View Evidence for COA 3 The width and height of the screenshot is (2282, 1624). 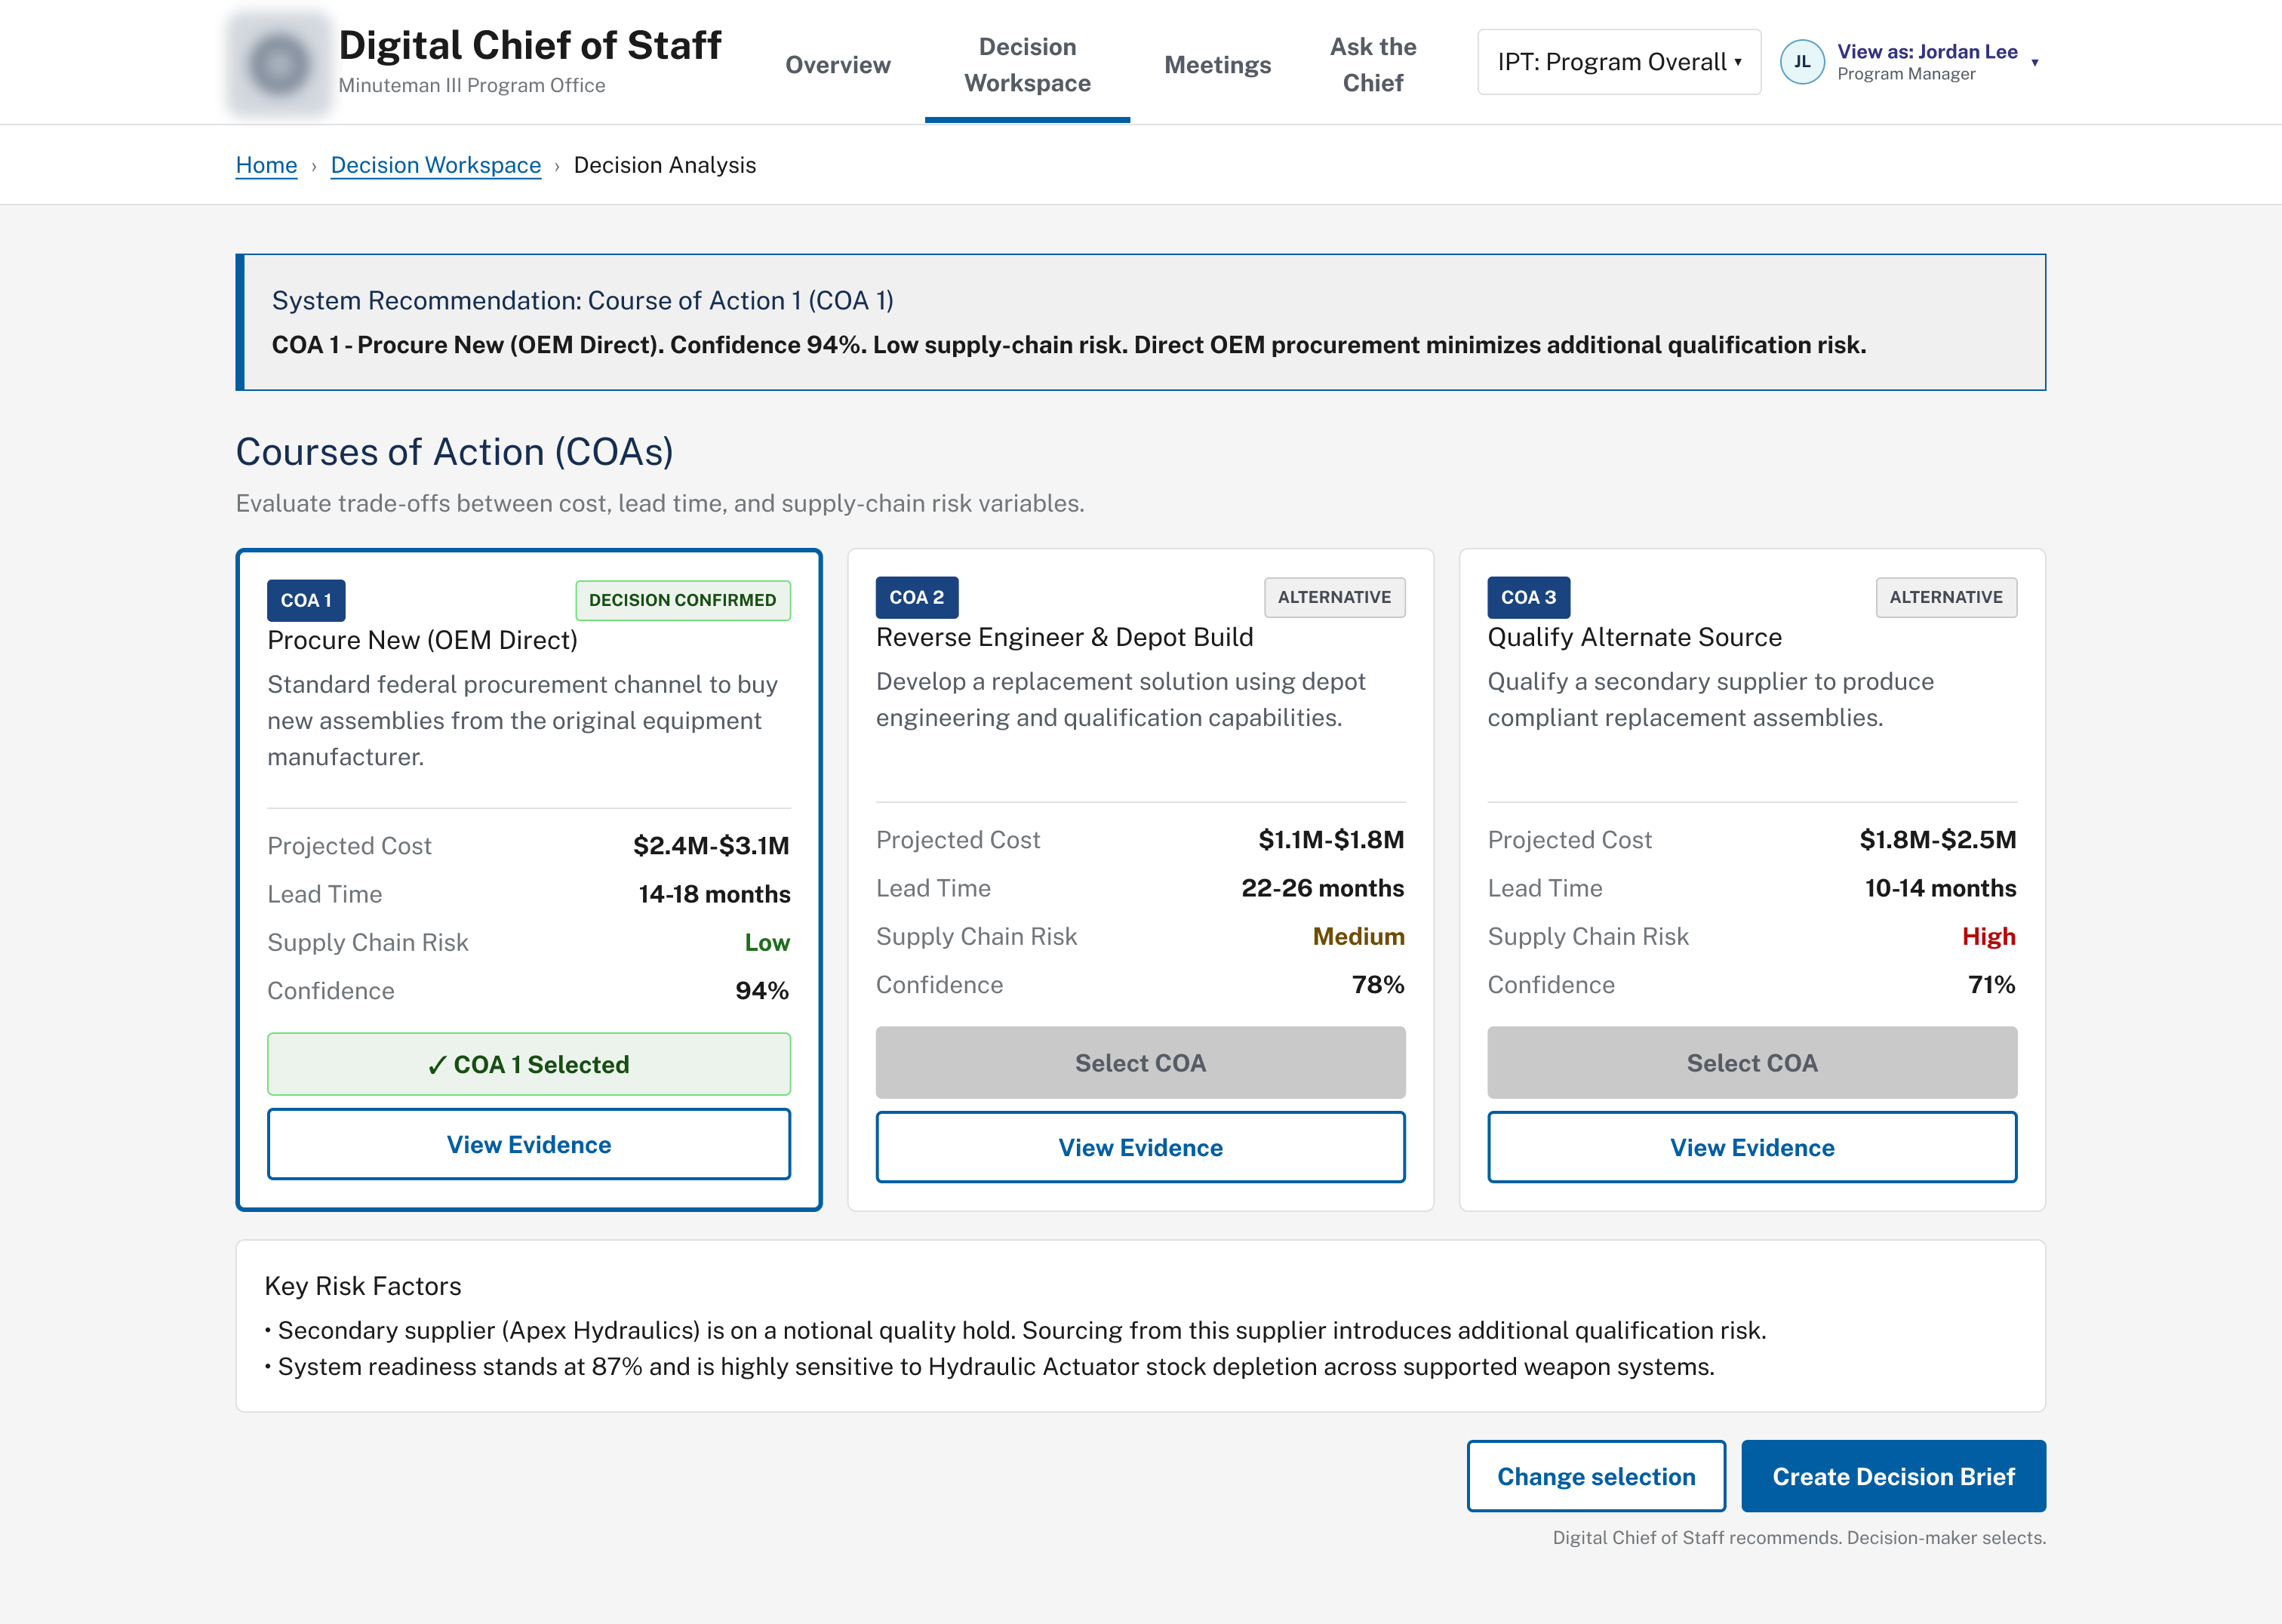pos(1752,1147)
